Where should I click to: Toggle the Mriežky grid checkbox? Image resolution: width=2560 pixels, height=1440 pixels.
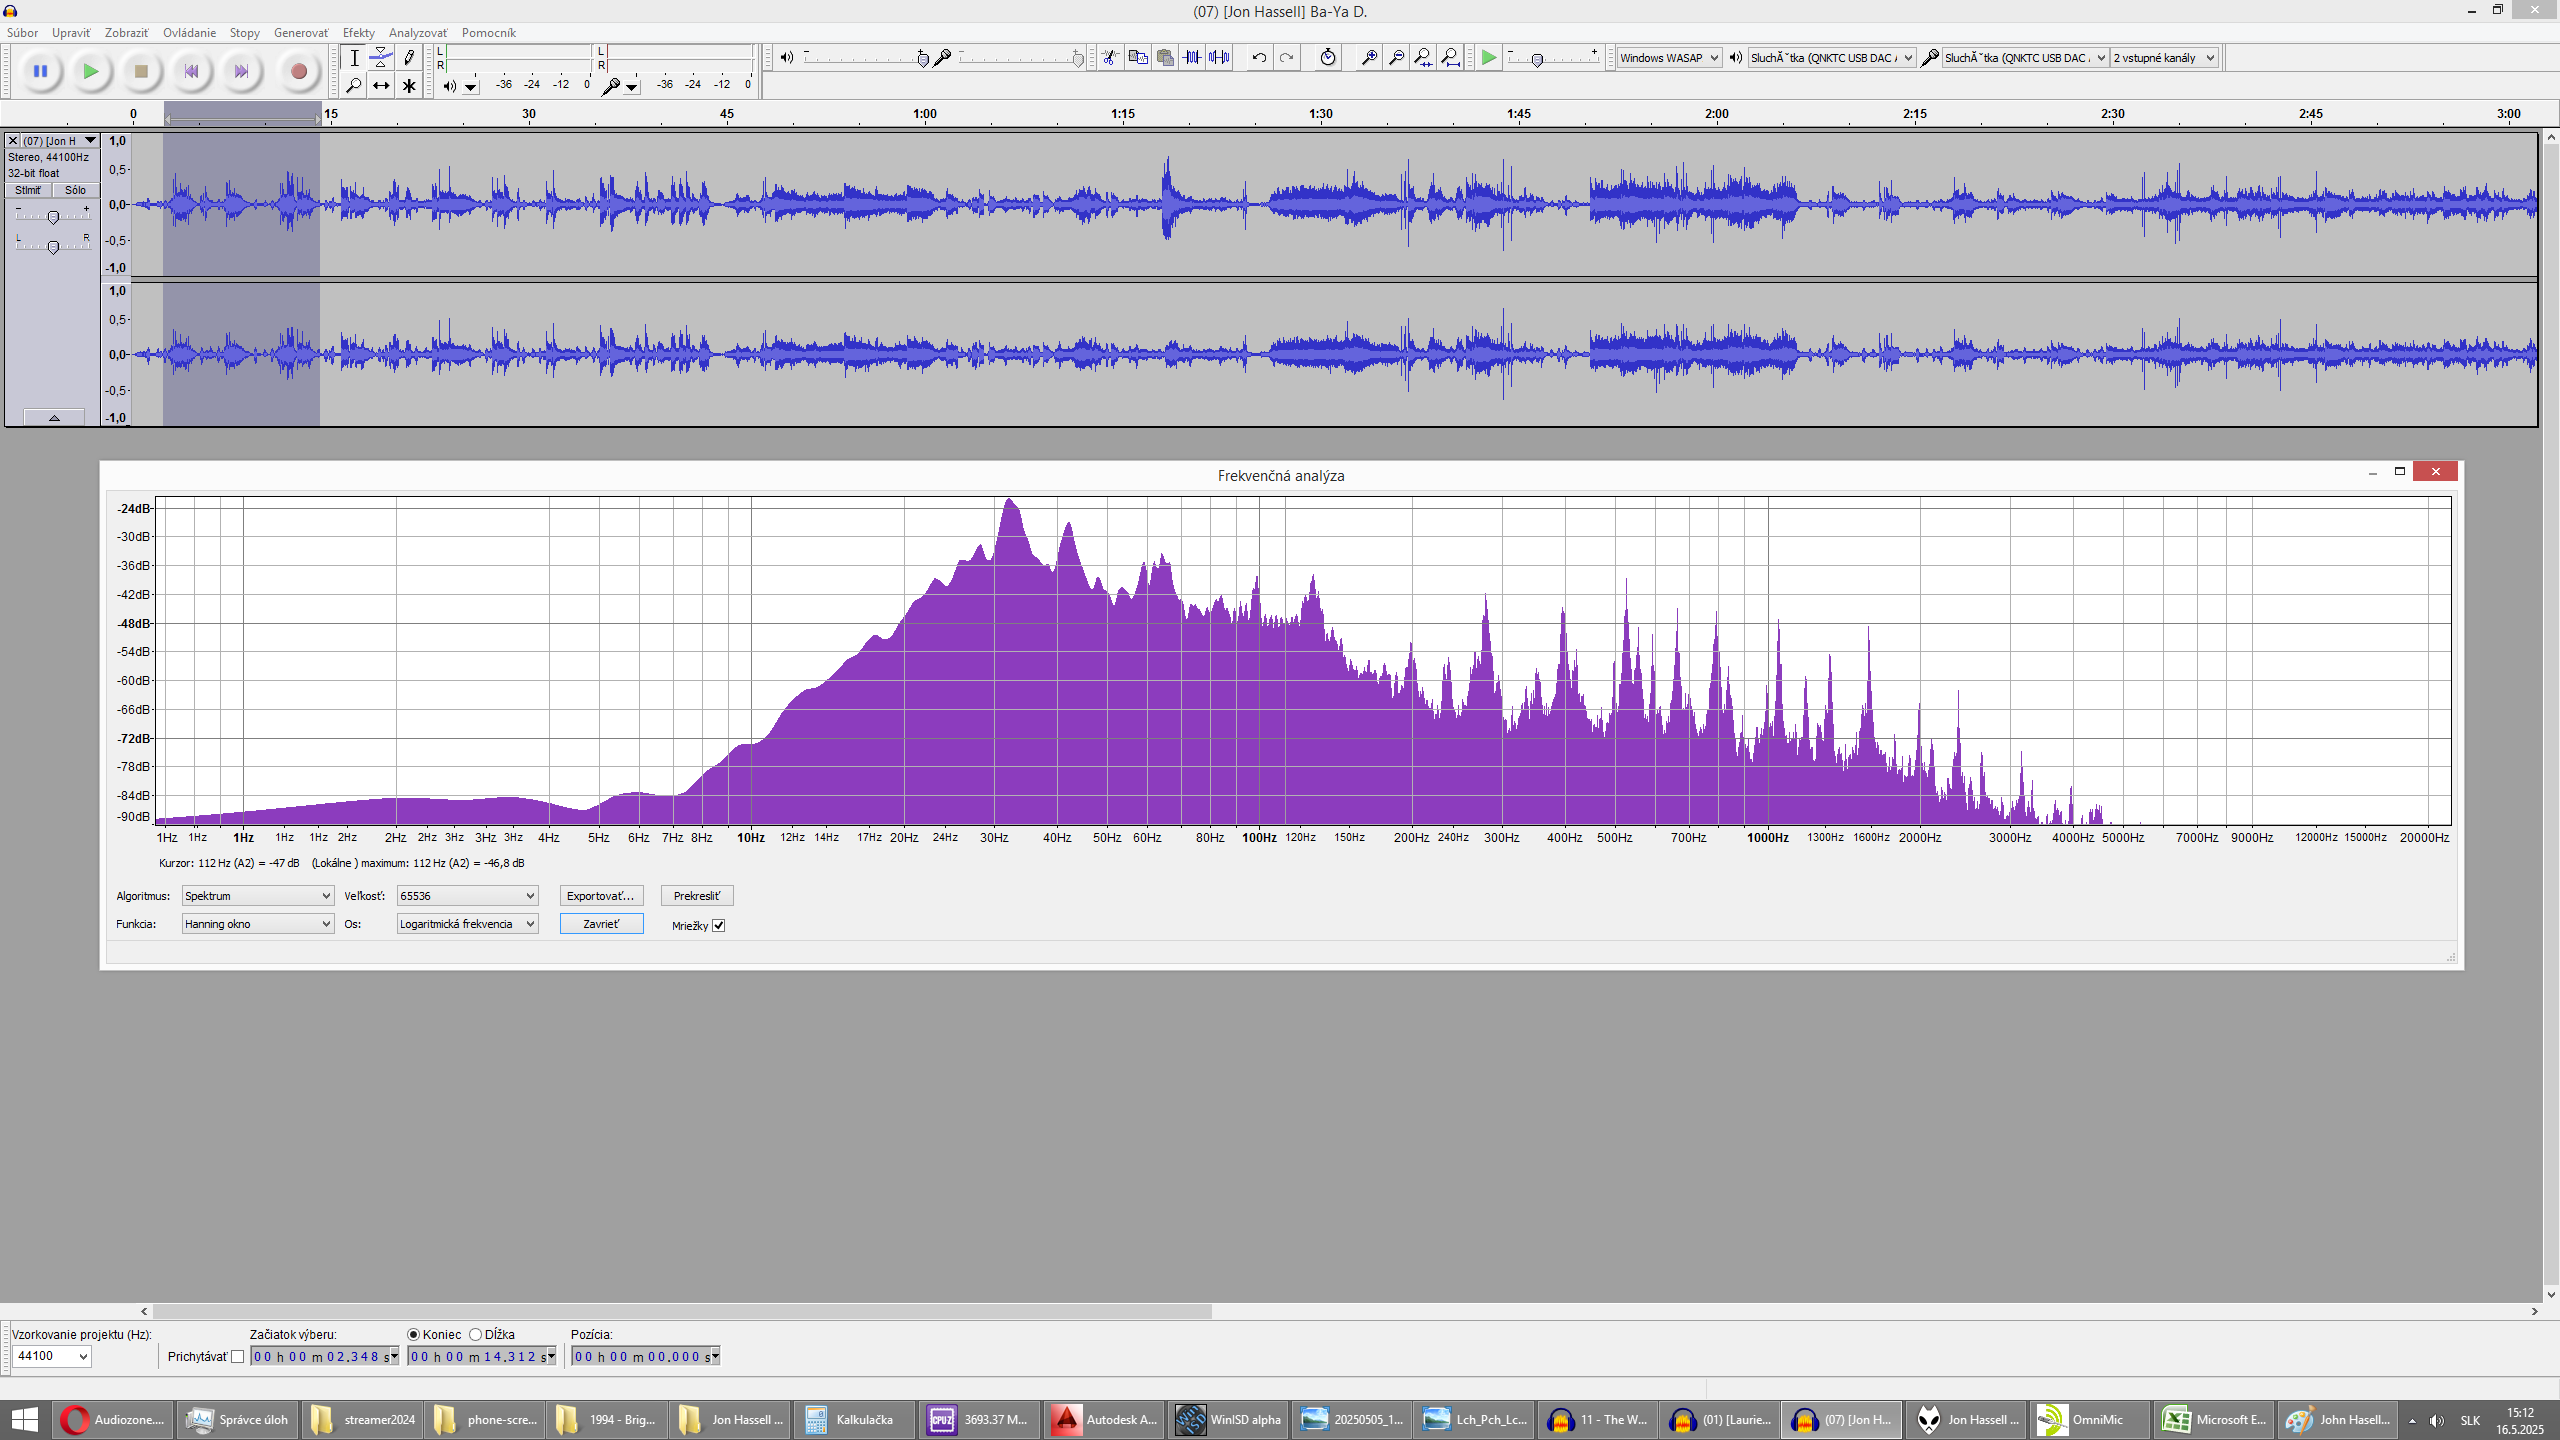(718, 926)
